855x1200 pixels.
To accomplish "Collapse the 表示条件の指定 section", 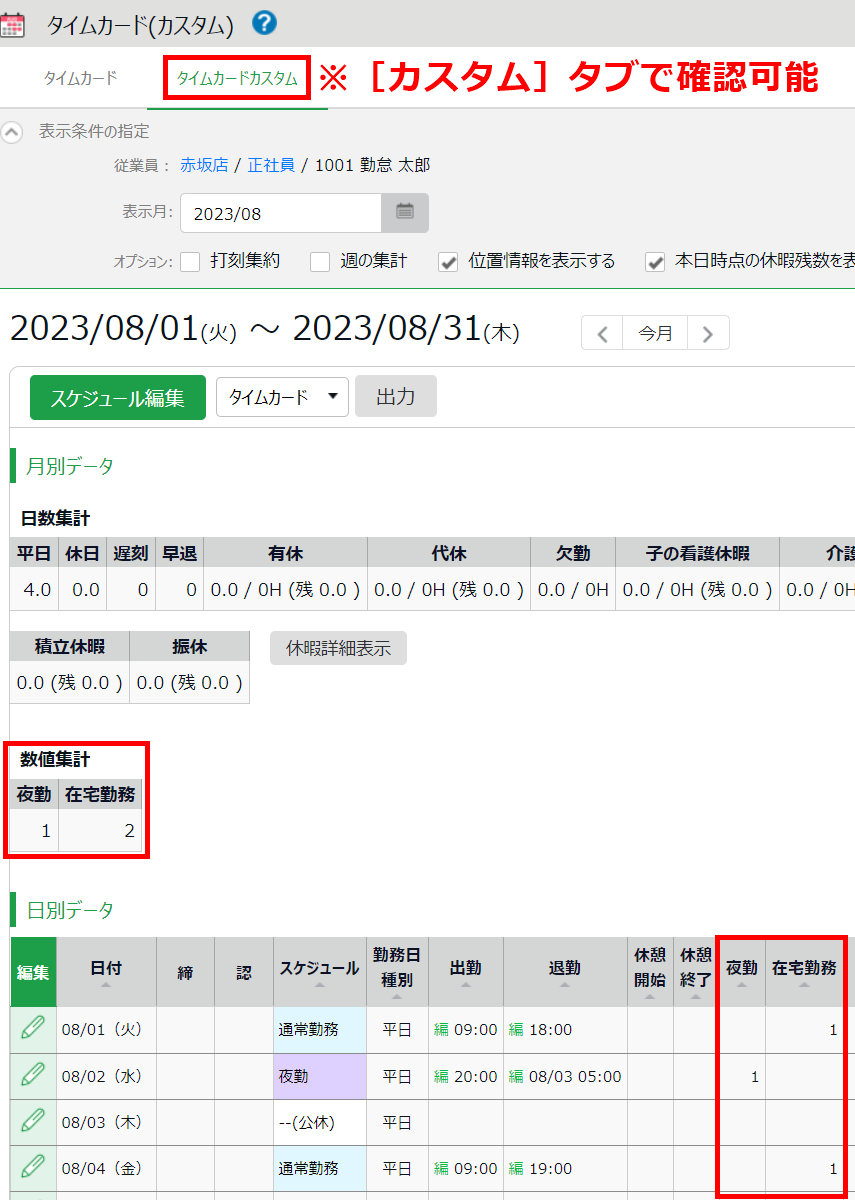I will coord(12,132).
